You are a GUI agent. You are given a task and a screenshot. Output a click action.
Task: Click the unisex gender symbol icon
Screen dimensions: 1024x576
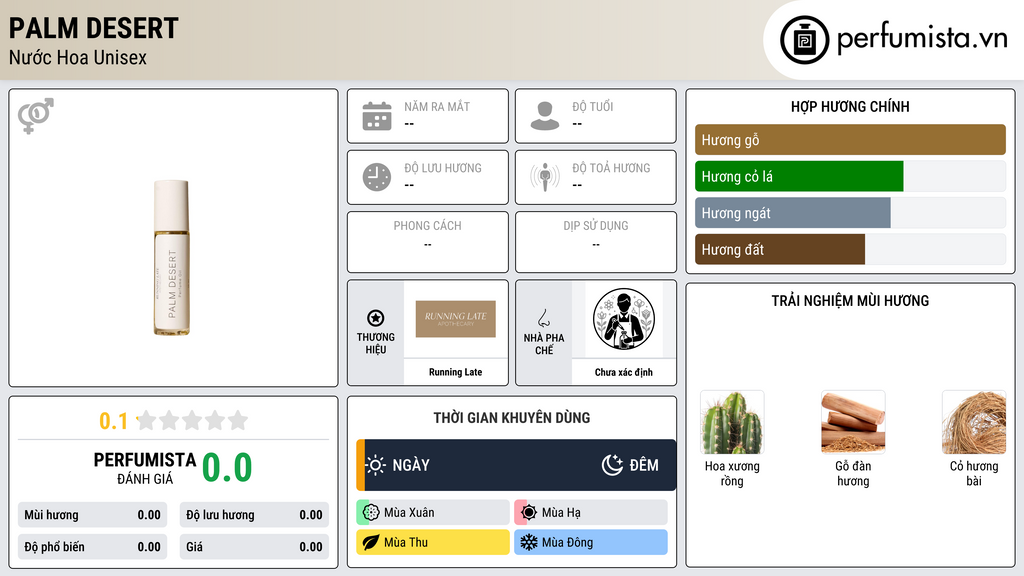[x=36, y=116]
